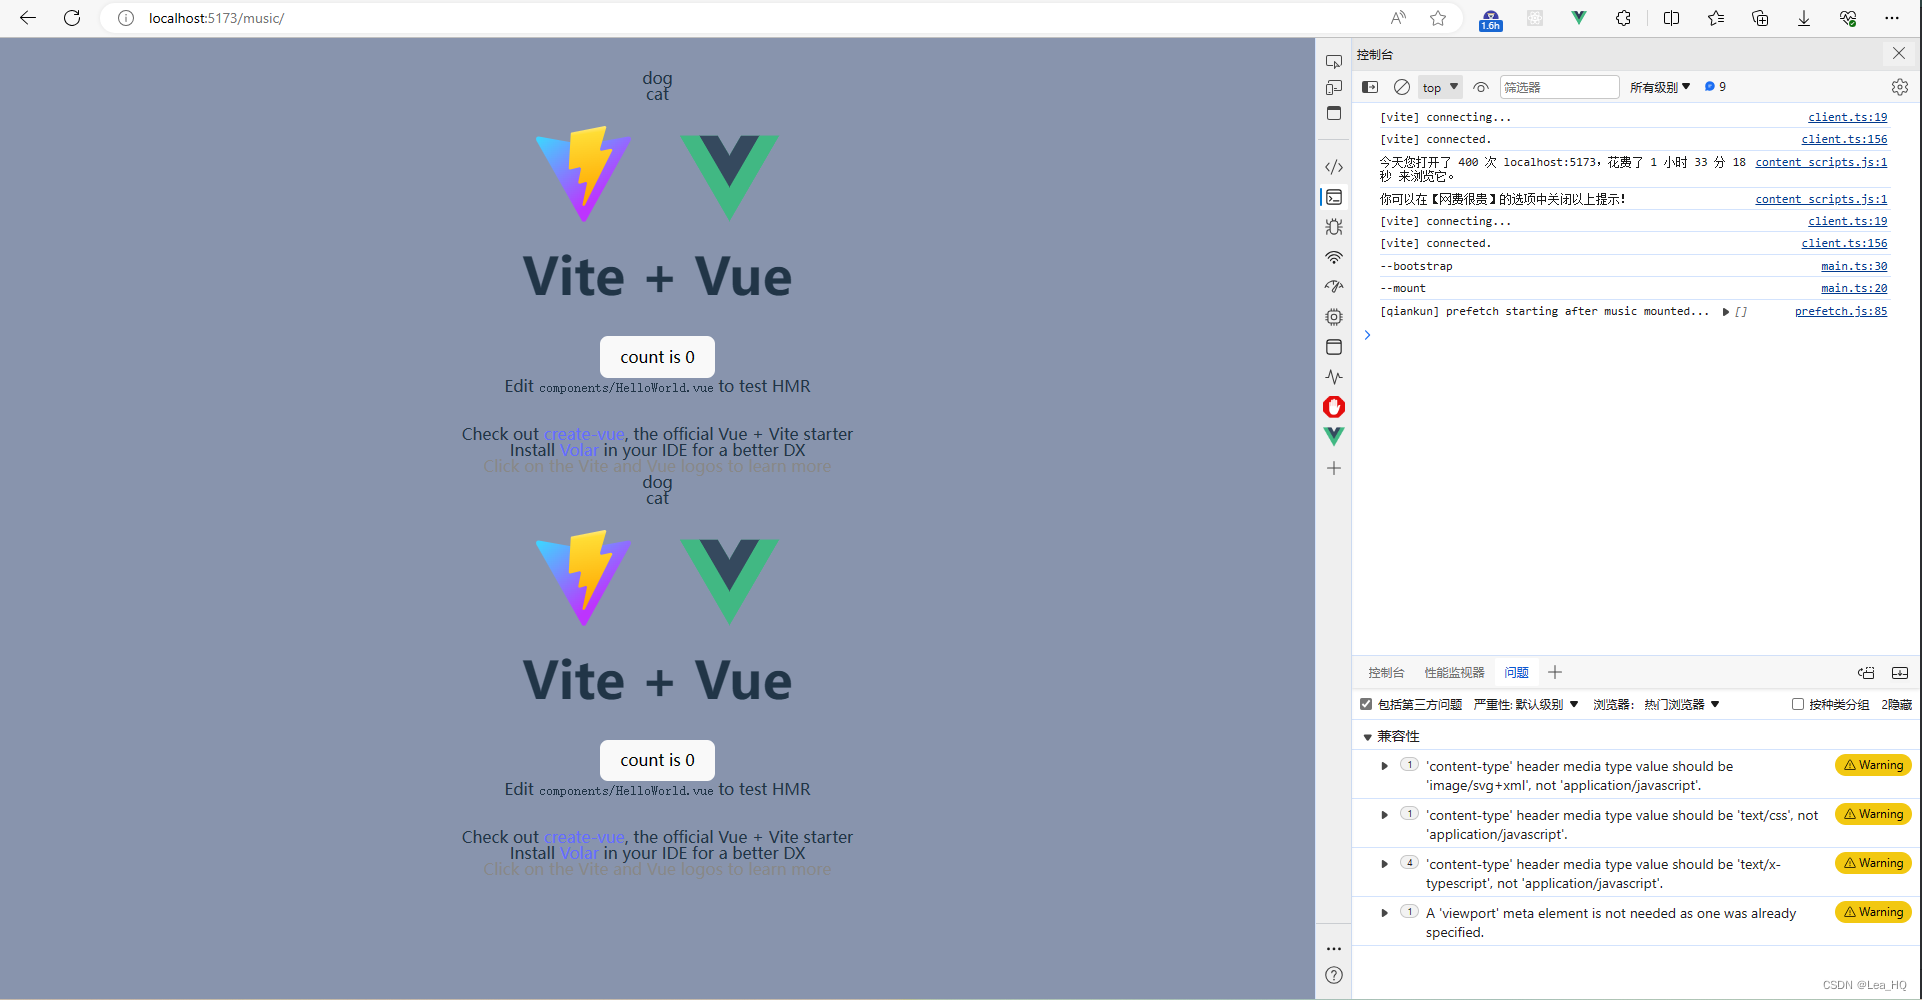The height and width of the screenshot is (1000, 1922).
Task: Toggle the DevTools quick view drawer
Action: 1900,673
